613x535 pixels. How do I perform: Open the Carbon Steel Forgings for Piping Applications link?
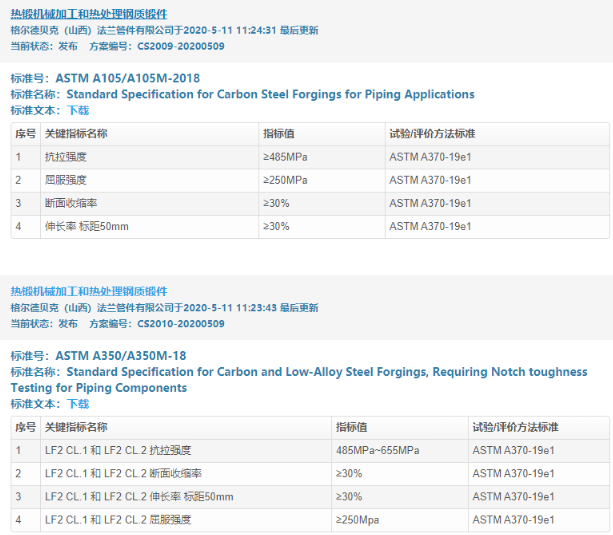tap(270, 95)
